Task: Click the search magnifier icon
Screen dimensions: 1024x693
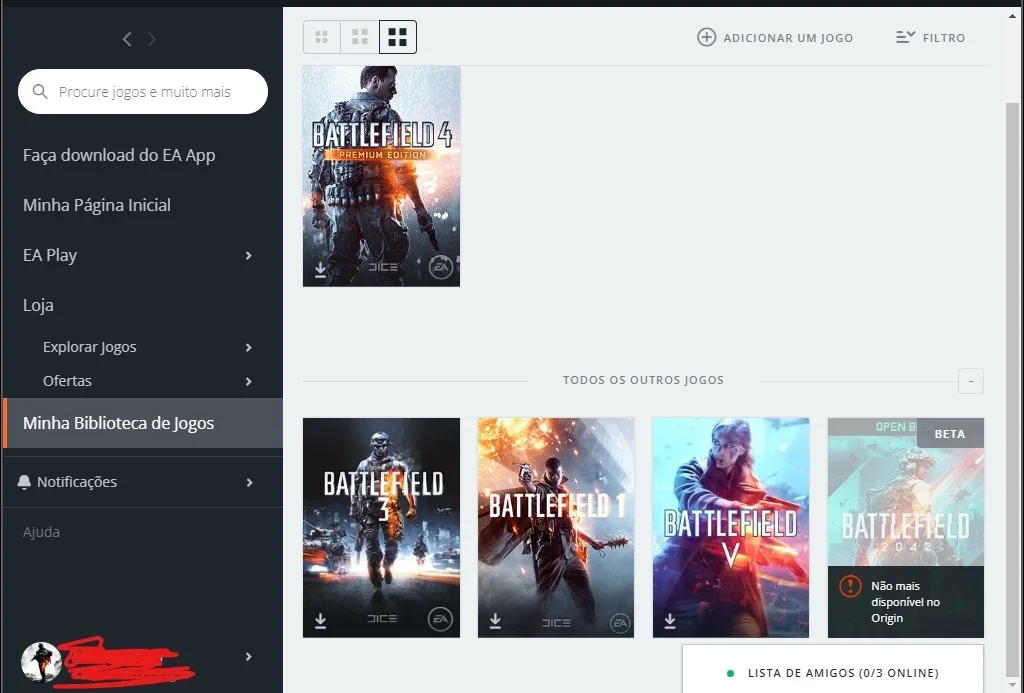Action: pyautogui.click(x=40, y=91)
